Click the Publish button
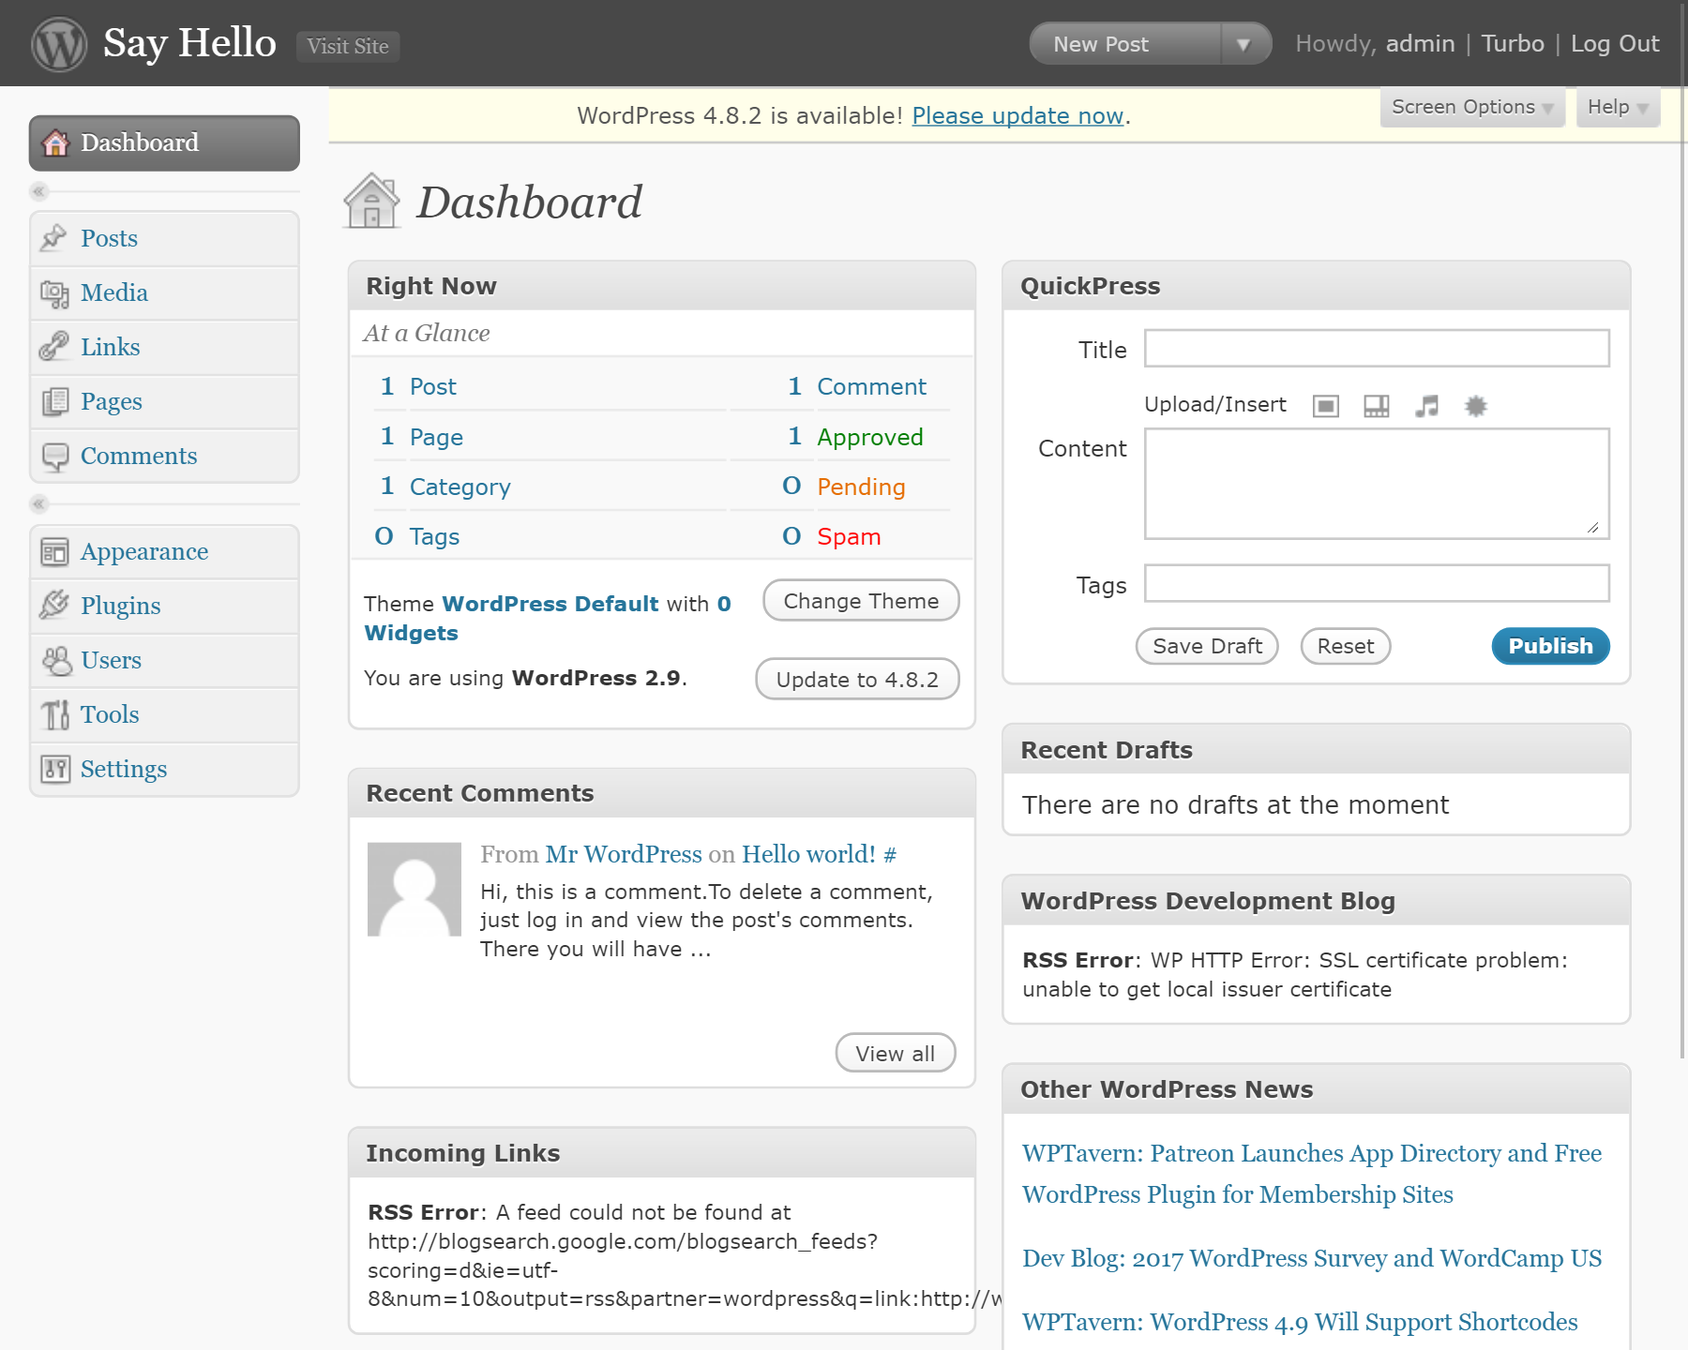Image resolution: width=1688 pixels, height=1350 pixels. pyautogui.click(x=1550, y=646)
